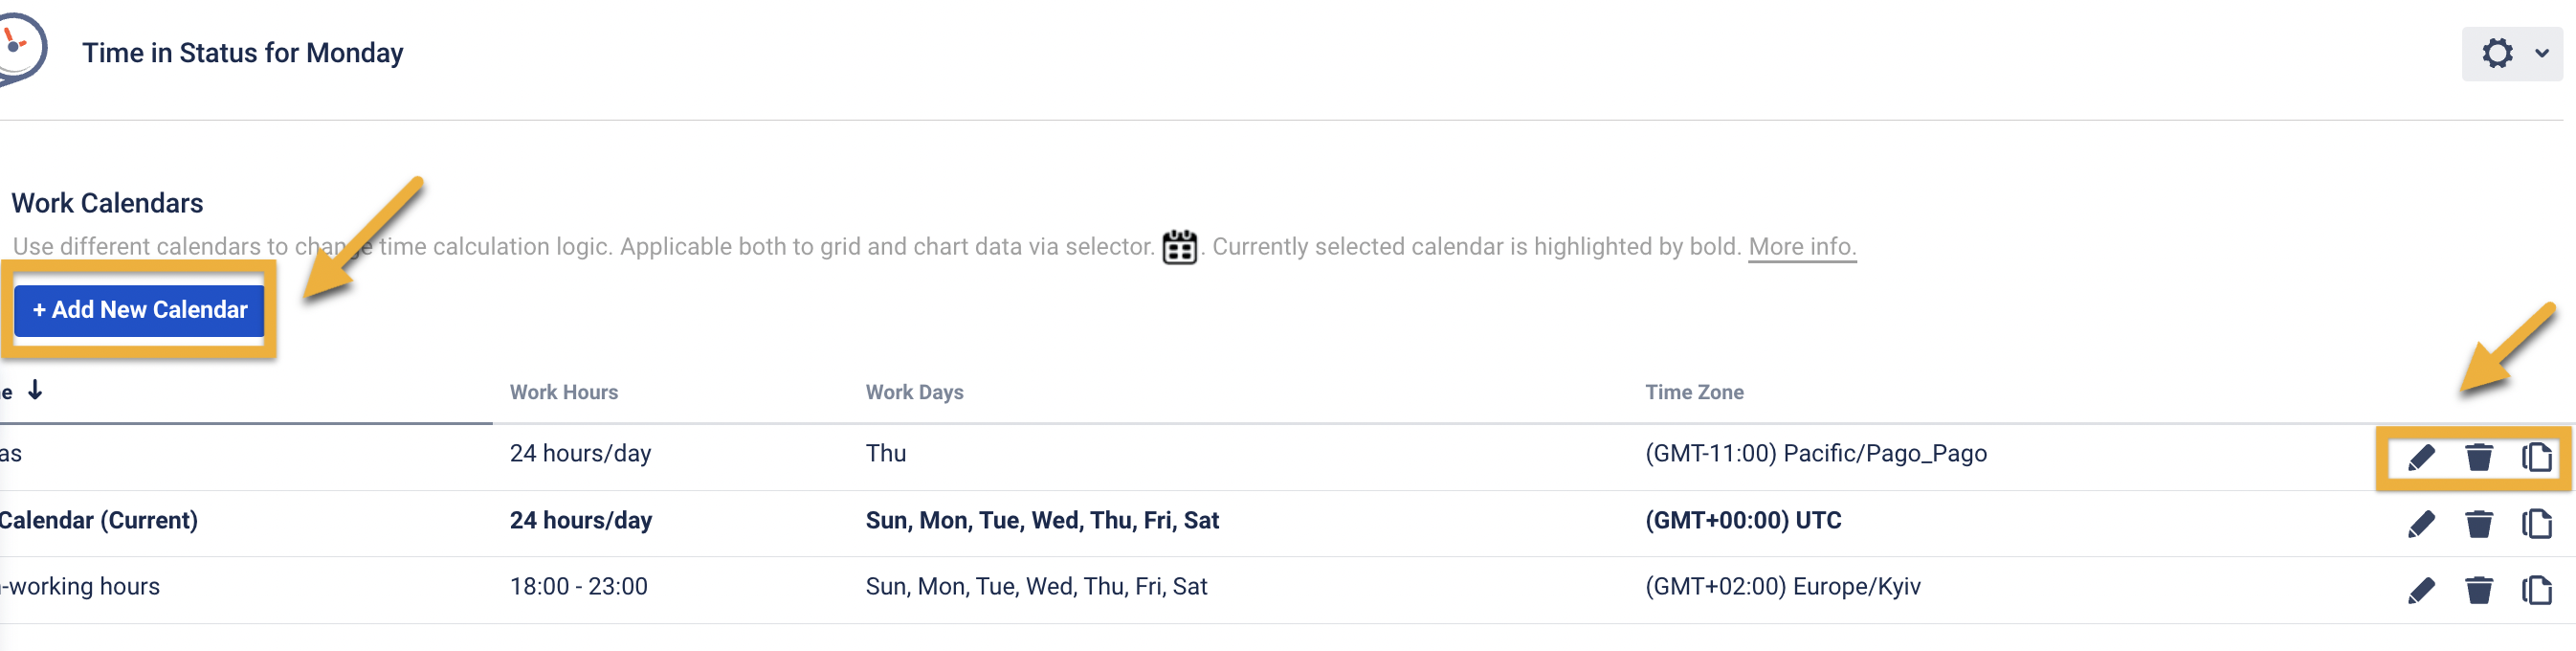This screenshot has height=651, width=2576.
Task: Delete the current UTC calendar
Action: coord(2478,524)
